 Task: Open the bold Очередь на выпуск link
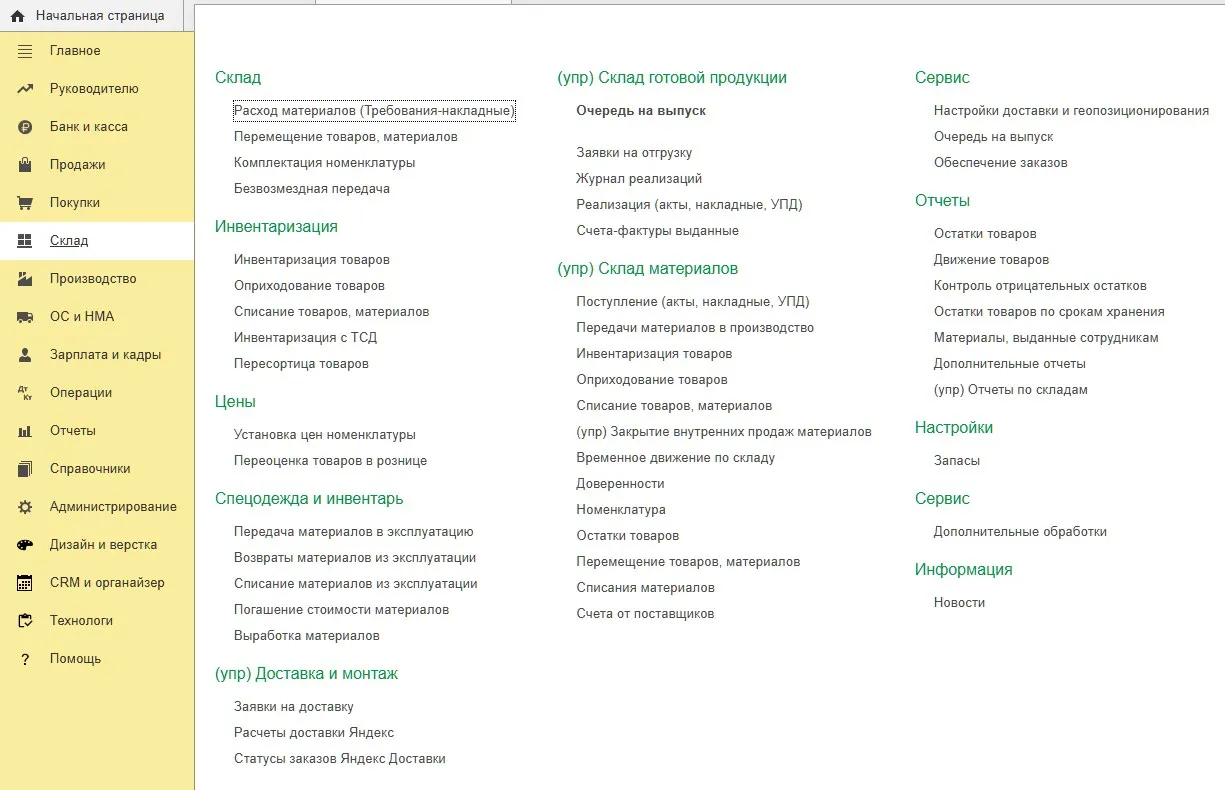(641, 111)
